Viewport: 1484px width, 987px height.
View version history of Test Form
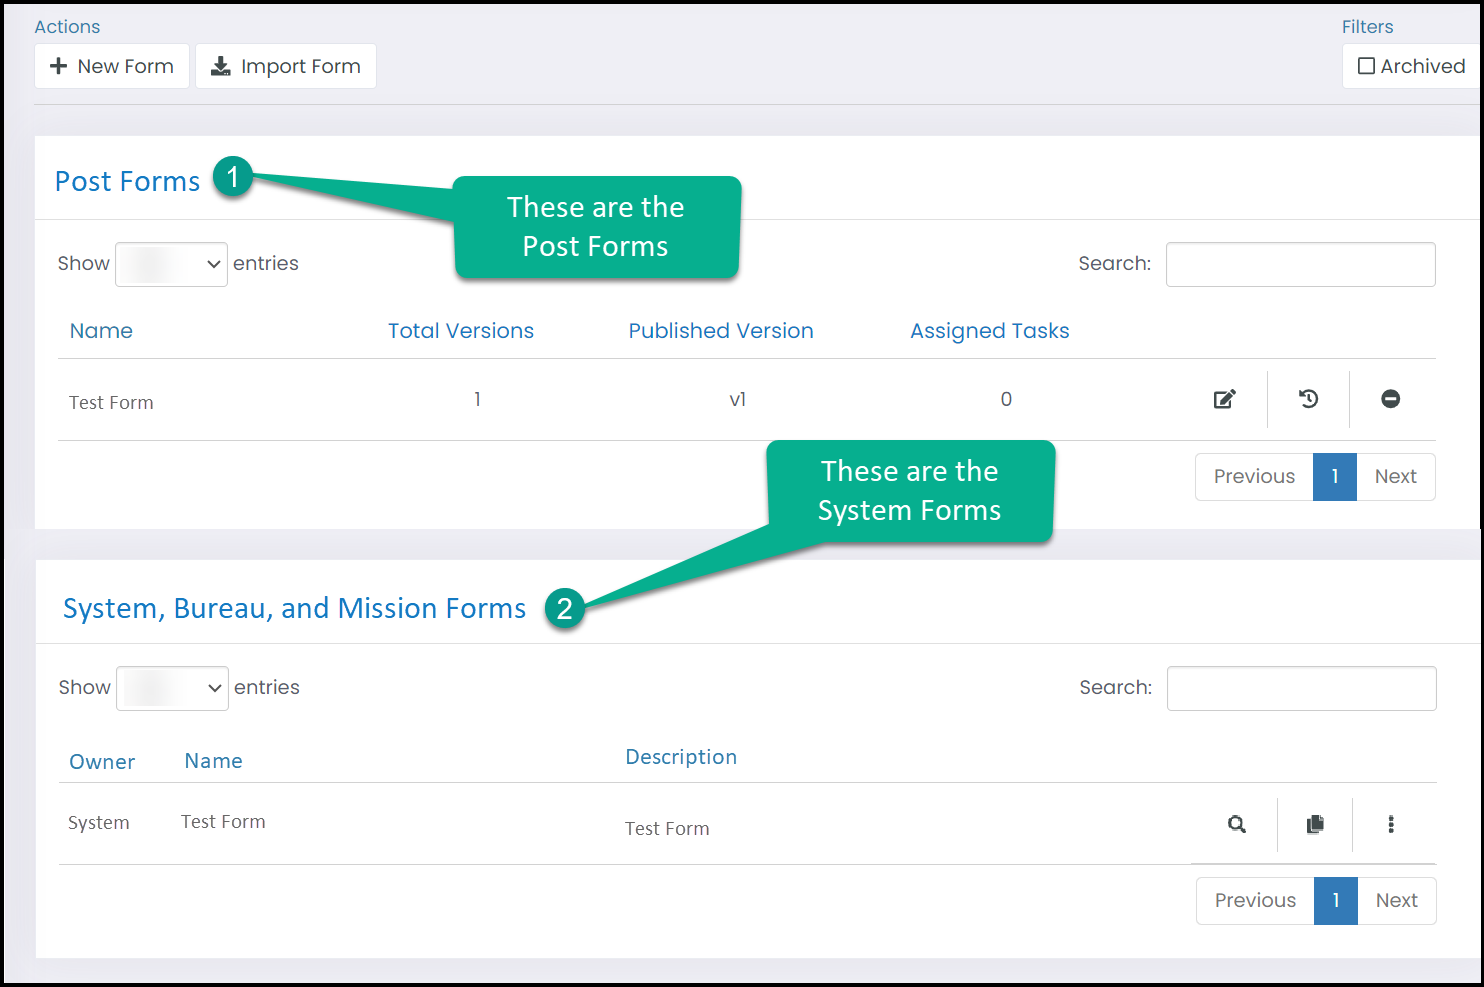pyautogui.click(x=1308, y=399)
